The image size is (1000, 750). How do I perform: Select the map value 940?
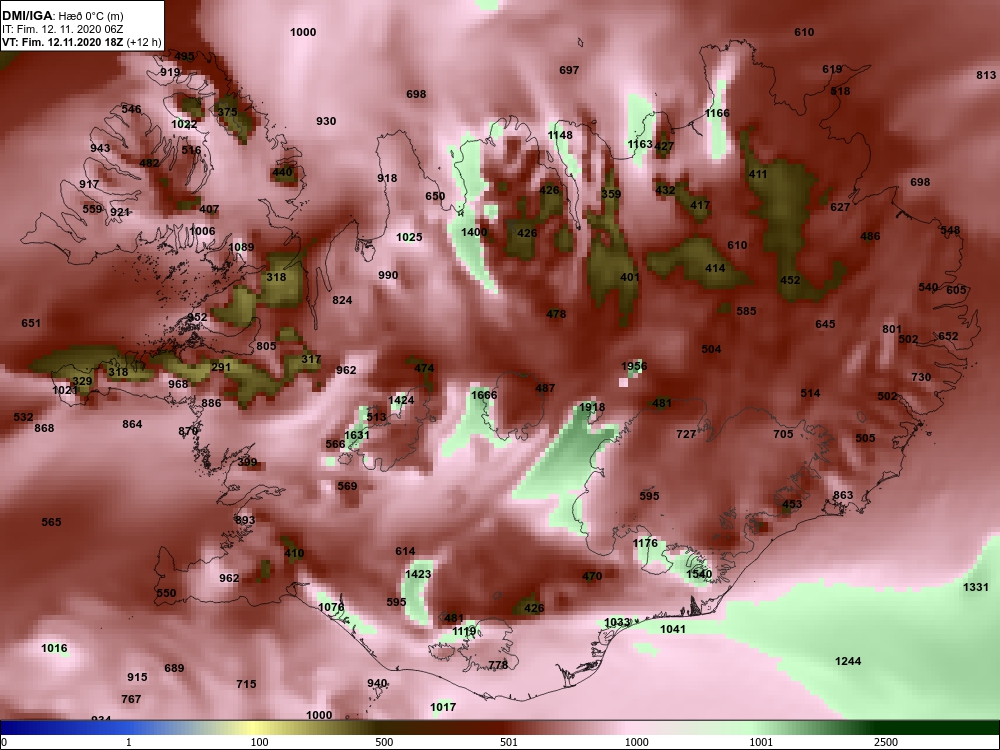click(x=377, y=683)
